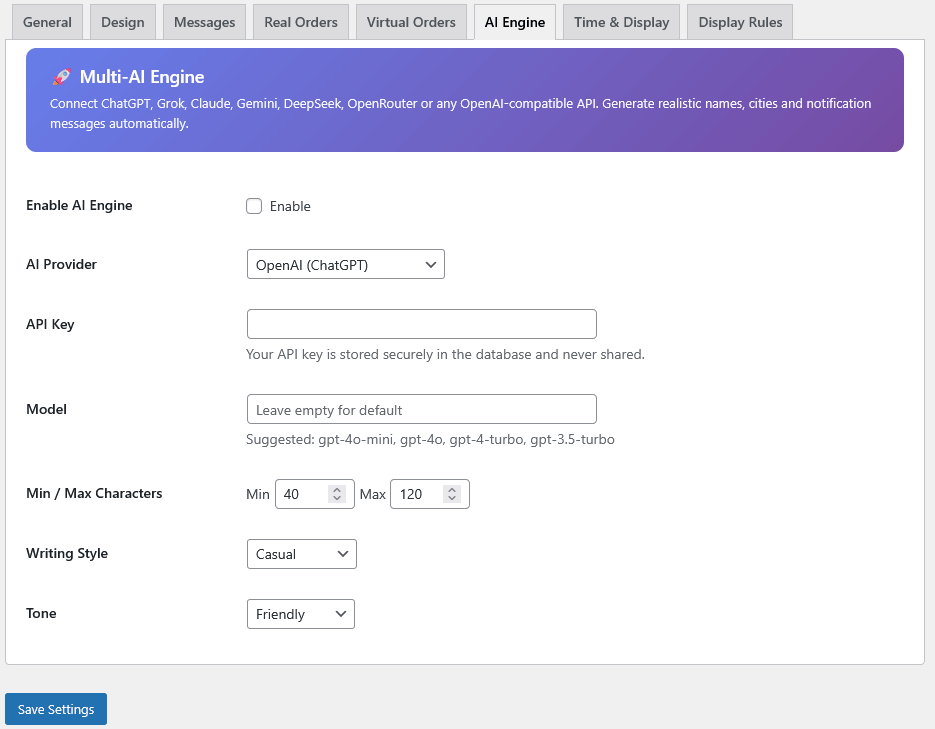Image resolution: width=935 pixels, height=729 pixels.
Task: Open the General tab
Action: [47, 22]
